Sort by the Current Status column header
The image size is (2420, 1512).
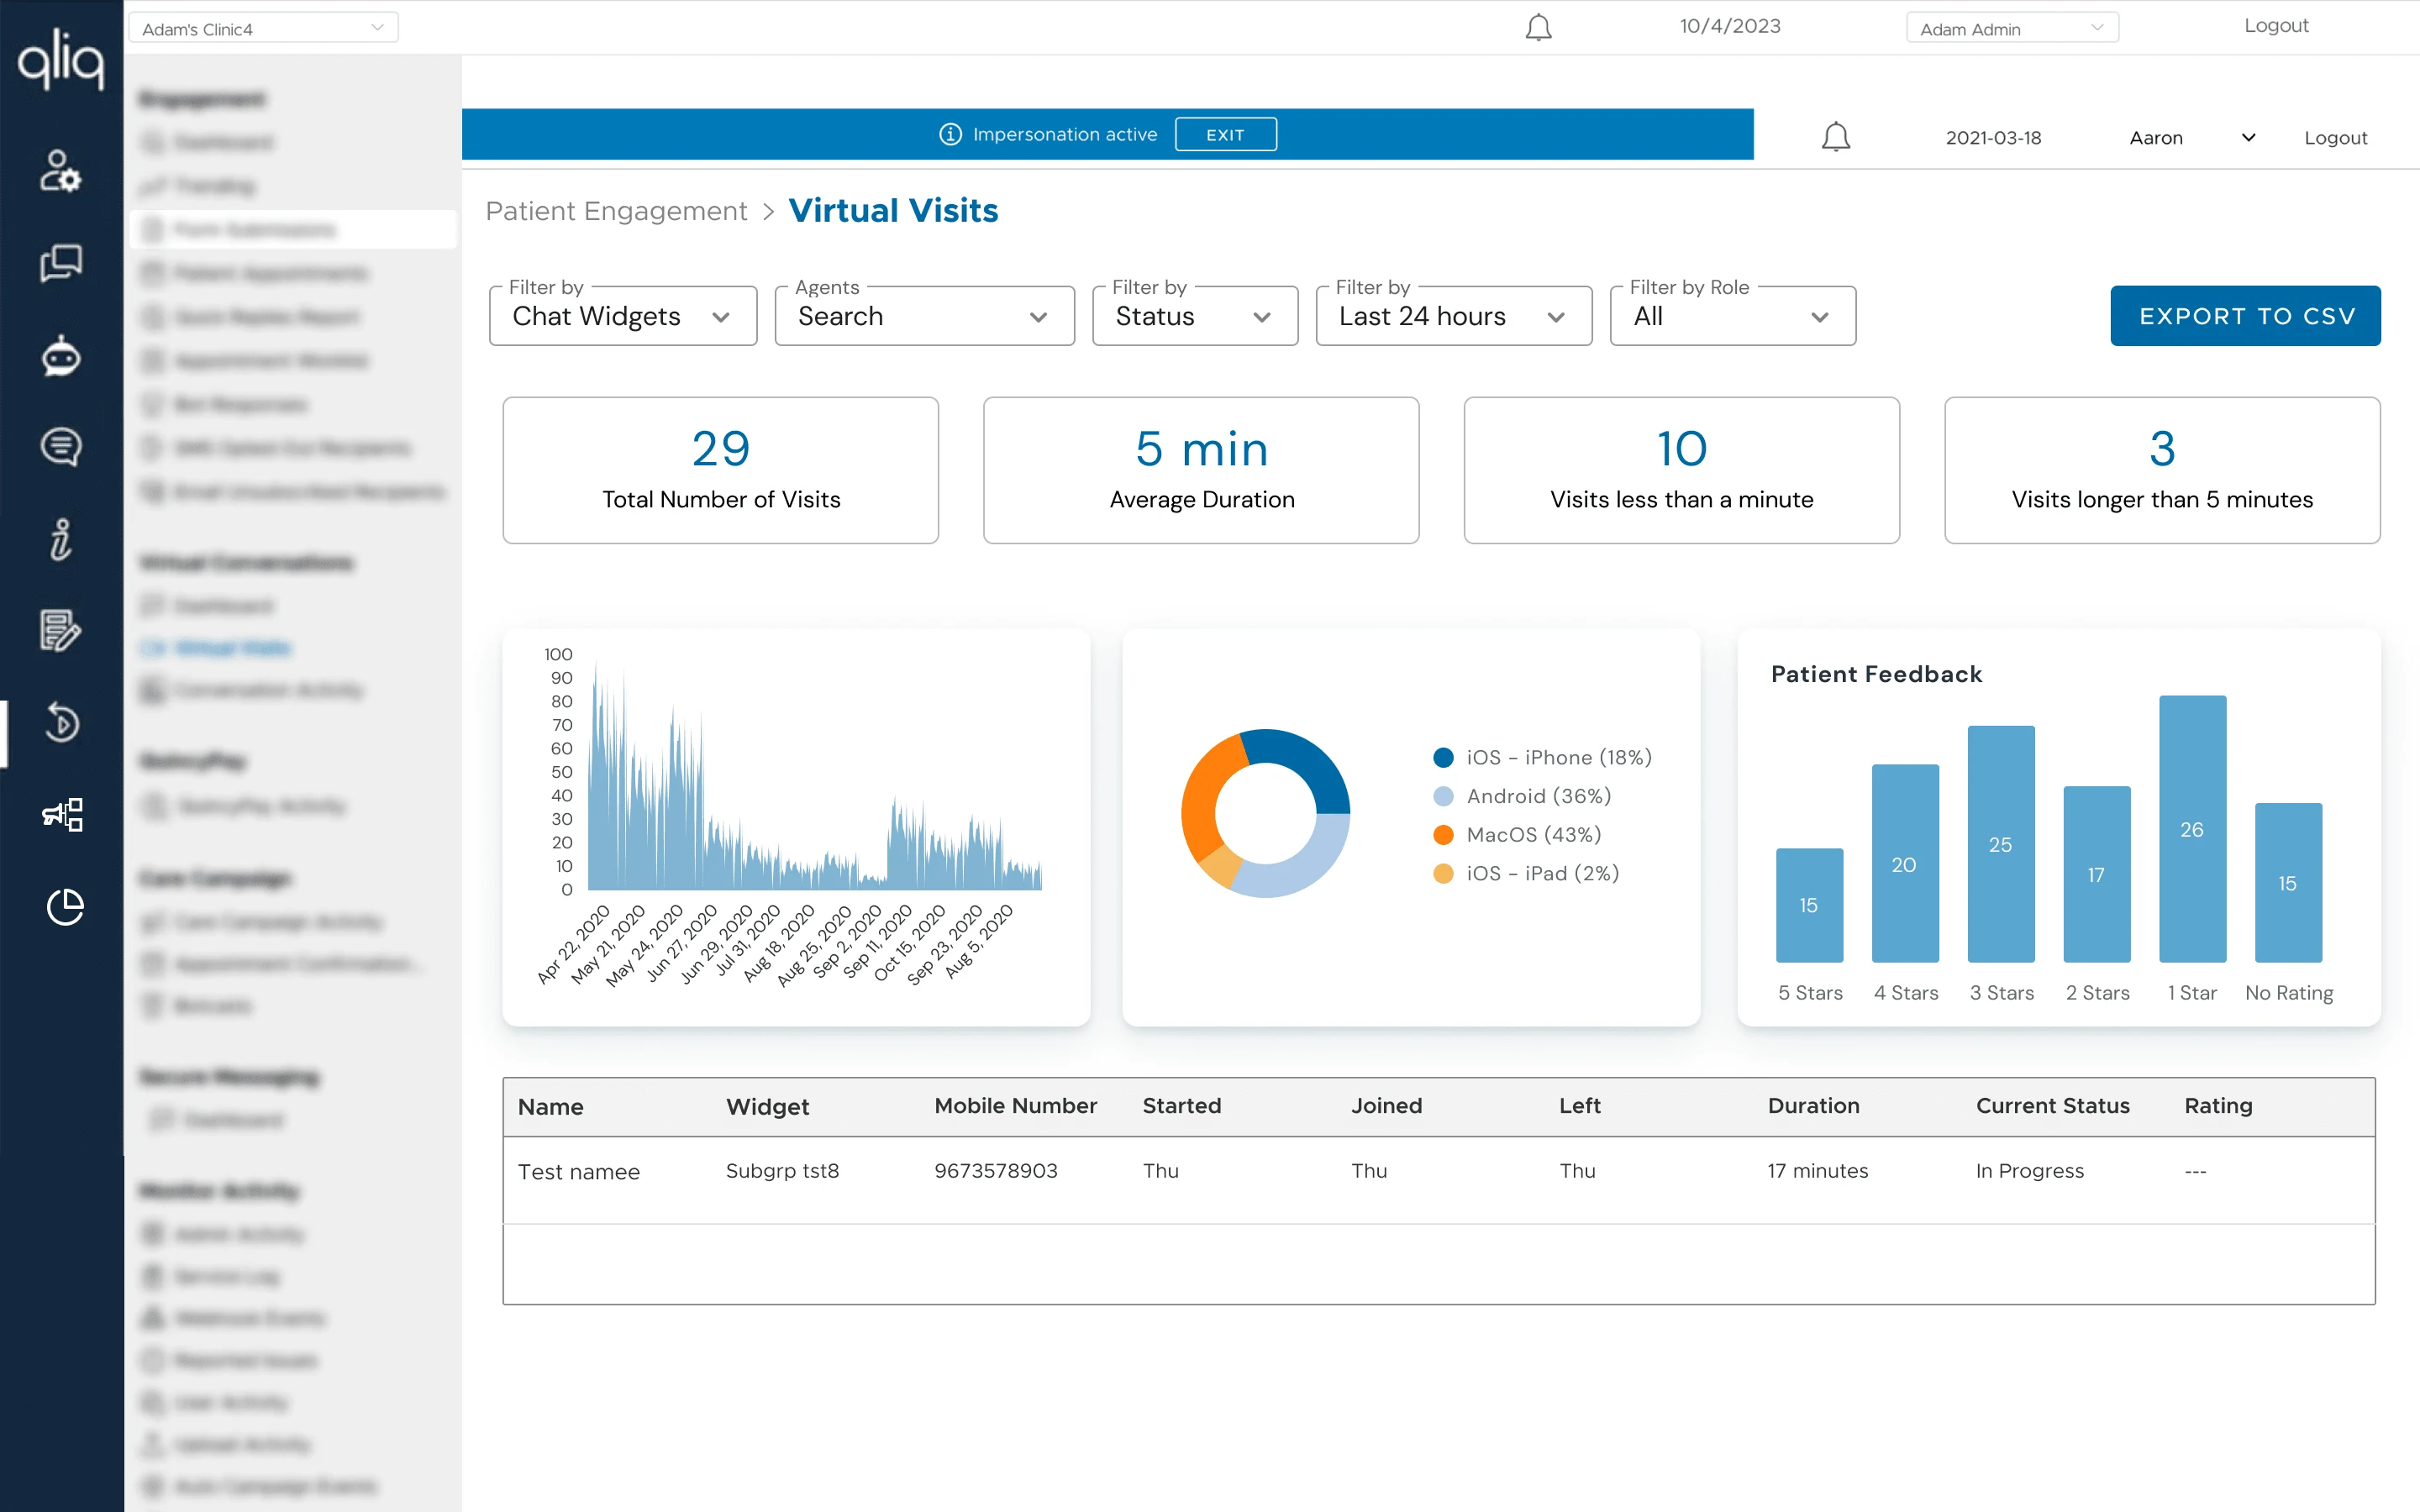tap(2052, 1106)
